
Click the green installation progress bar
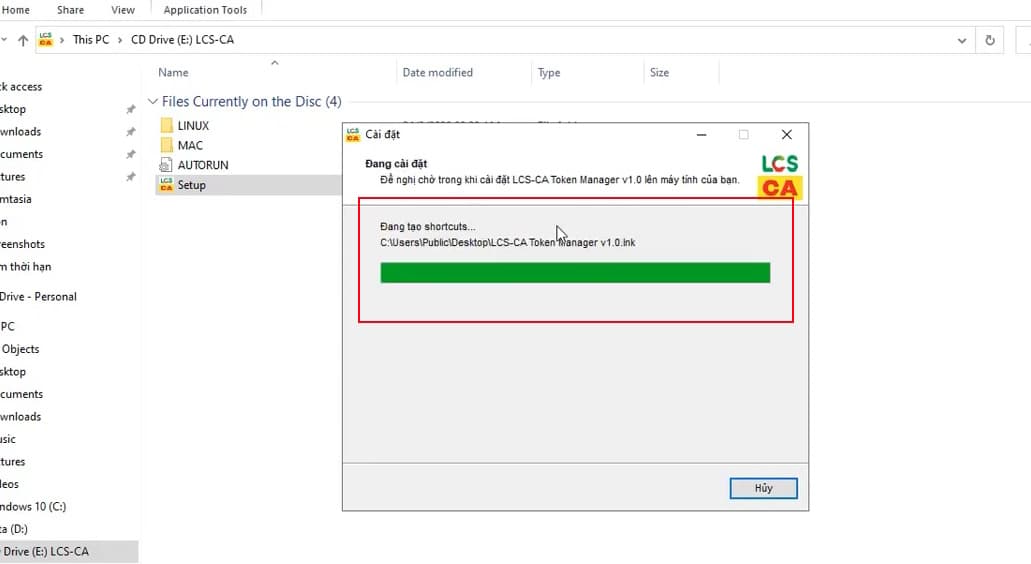pos(575,273)
